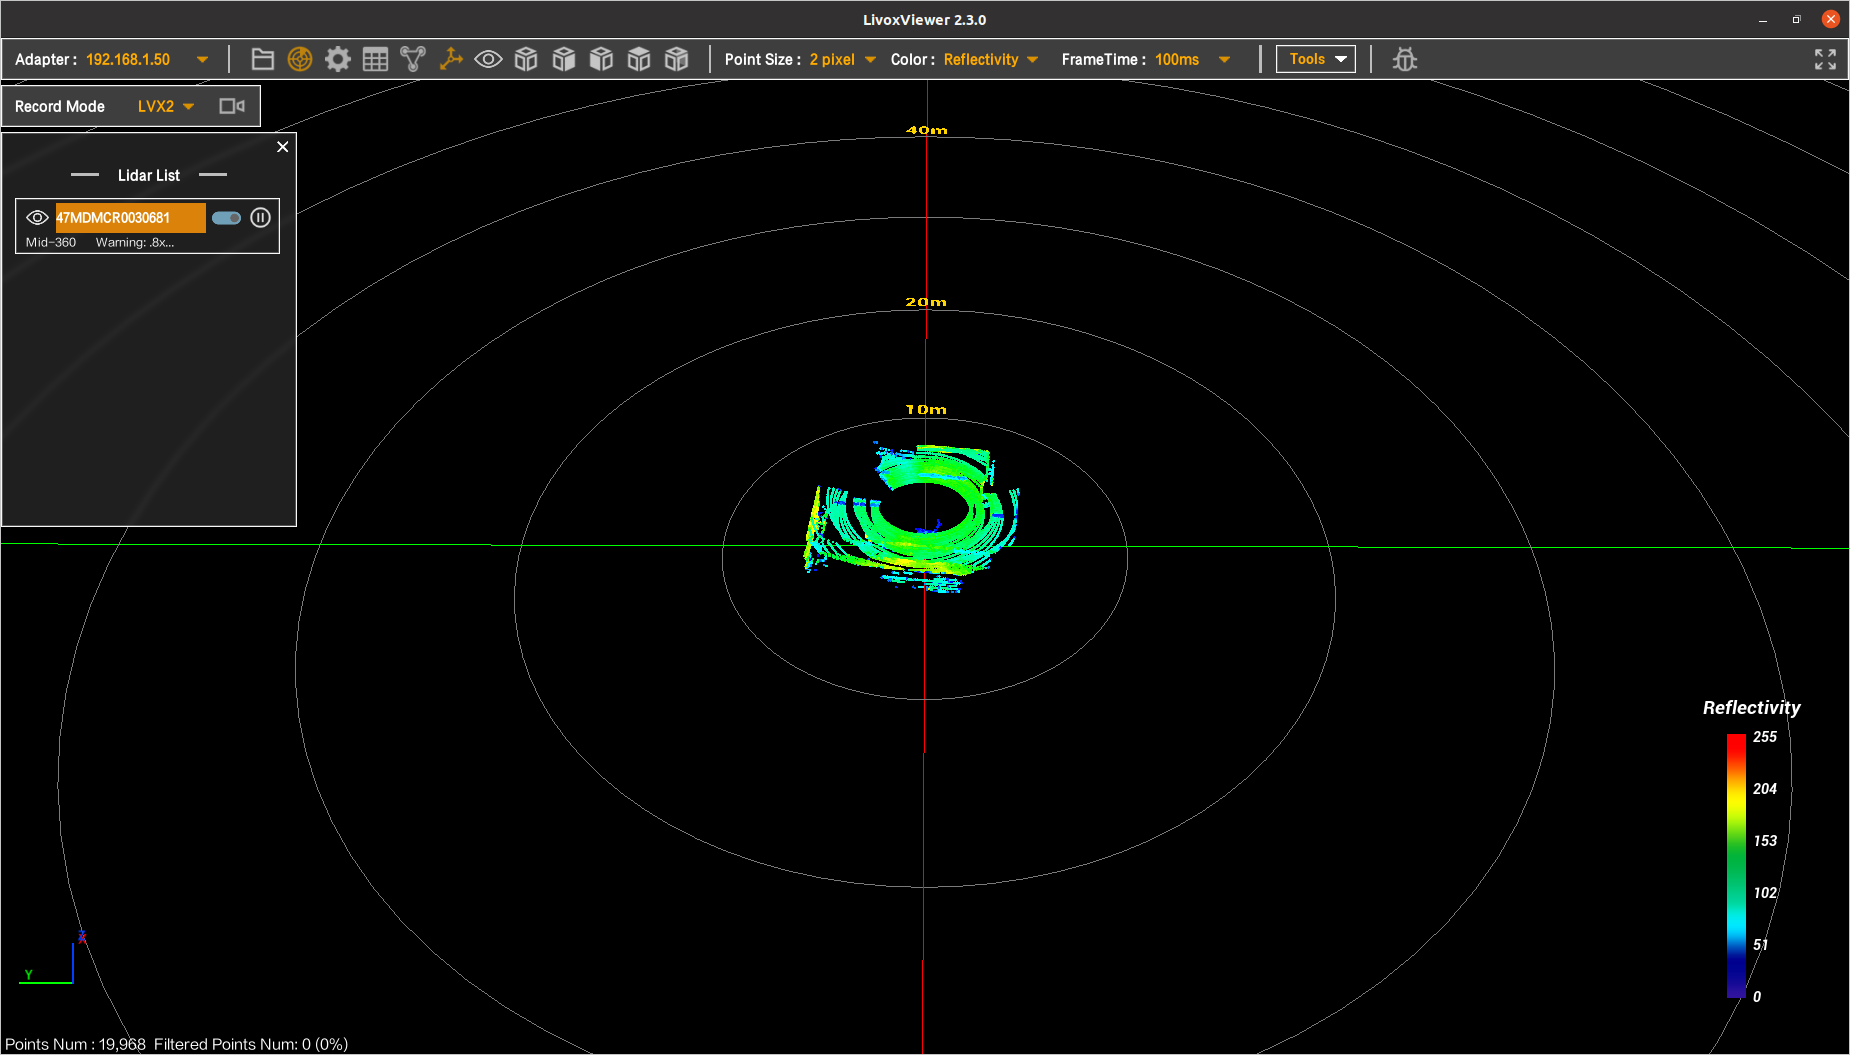This screenshot has width=1850, height=1055.
Task: Click the table grid icon in toolbar
Action: (x=375, y=59)
